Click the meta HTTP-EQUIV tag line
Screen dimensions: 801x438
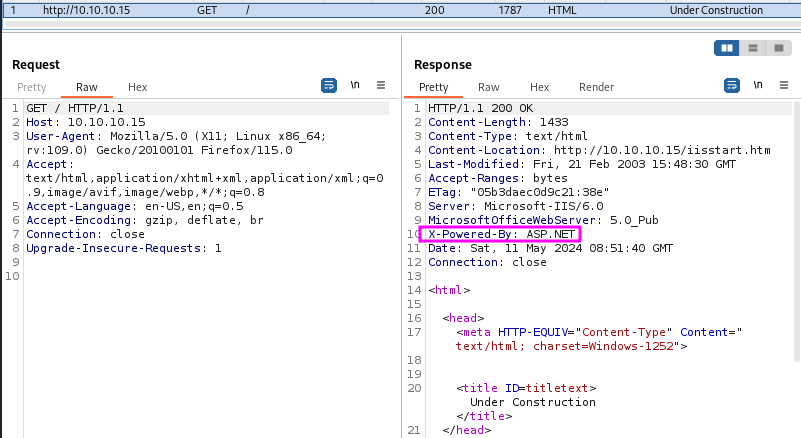click(599, 339)
